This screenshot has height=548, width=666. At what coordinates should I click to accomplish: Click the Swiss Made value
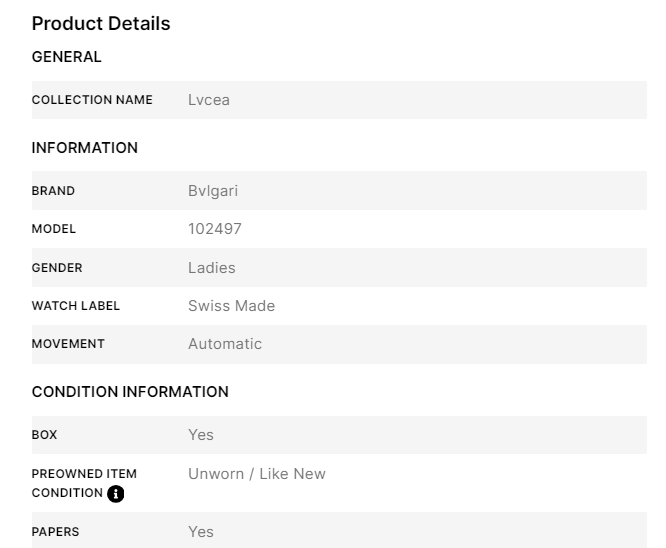(231, 306)
